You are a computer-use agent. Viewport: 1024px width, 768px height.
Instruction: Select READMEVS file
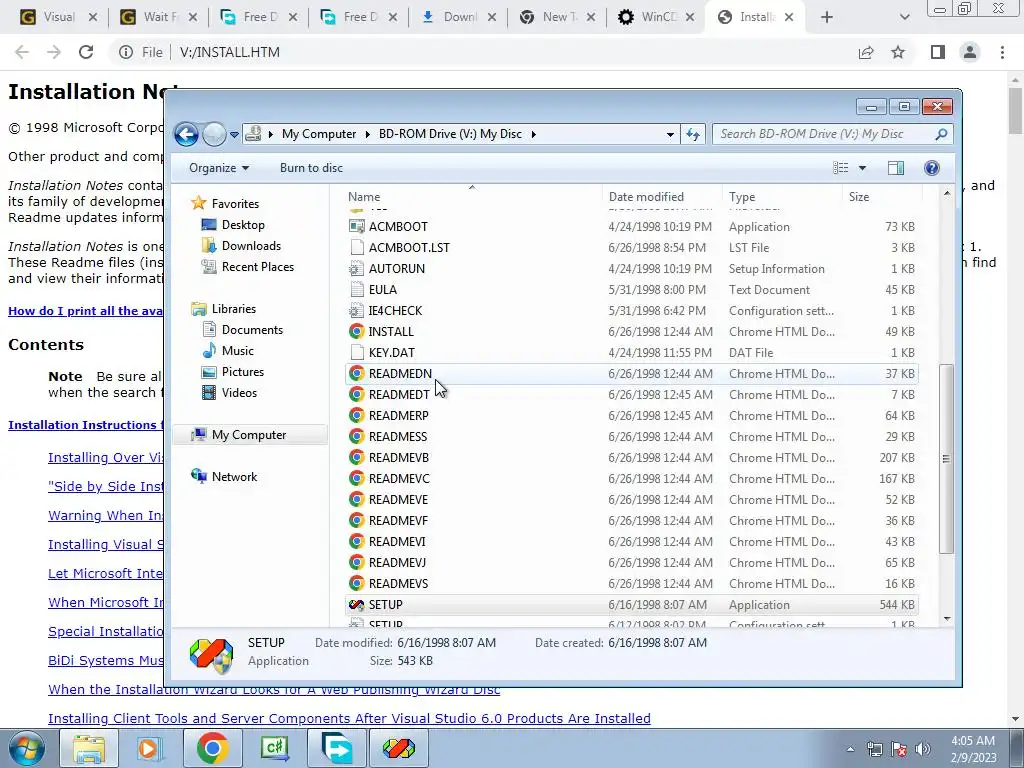(632, 584)
